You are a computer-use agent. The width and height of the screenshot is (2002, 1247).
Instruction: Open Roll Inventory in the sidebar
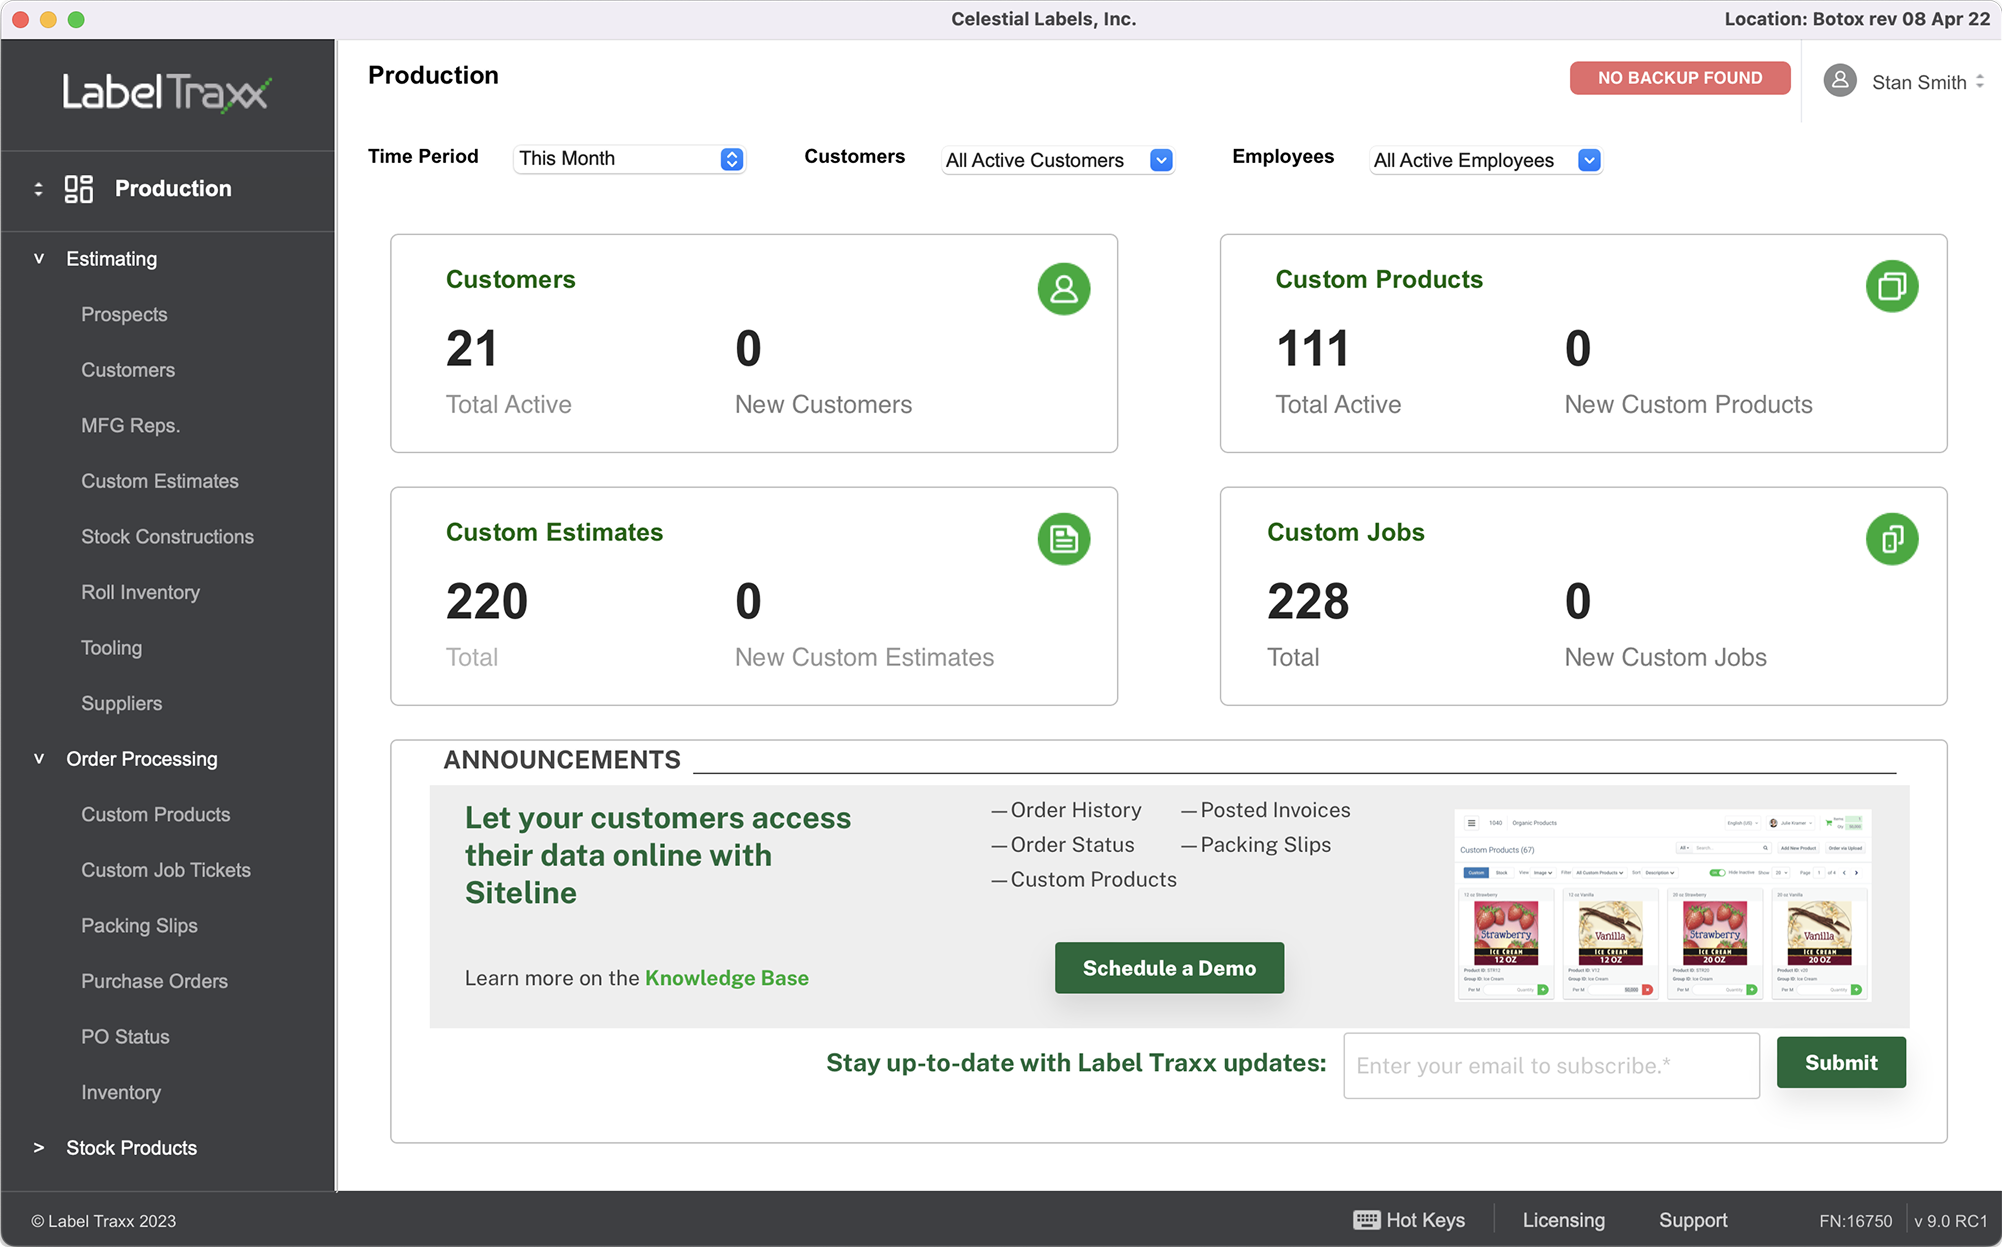(x=140, y=593)
